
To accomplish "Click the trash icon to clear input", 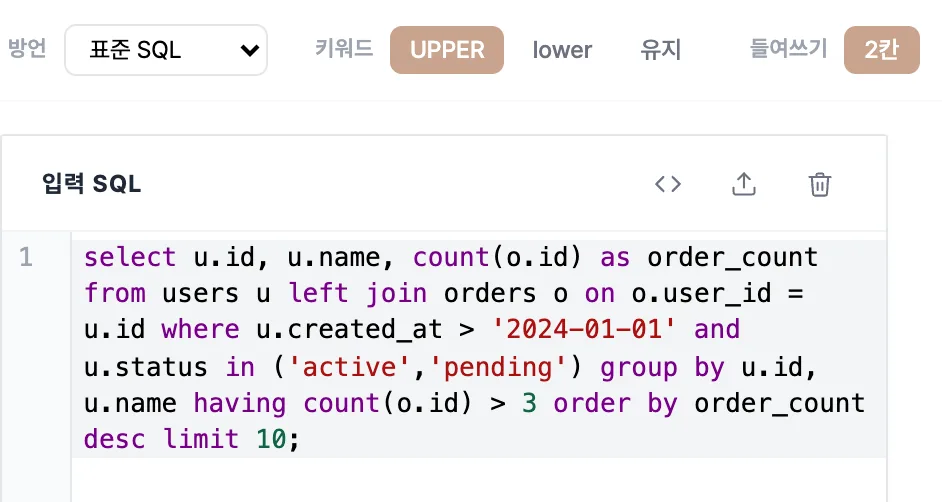I will pos(819,184).
